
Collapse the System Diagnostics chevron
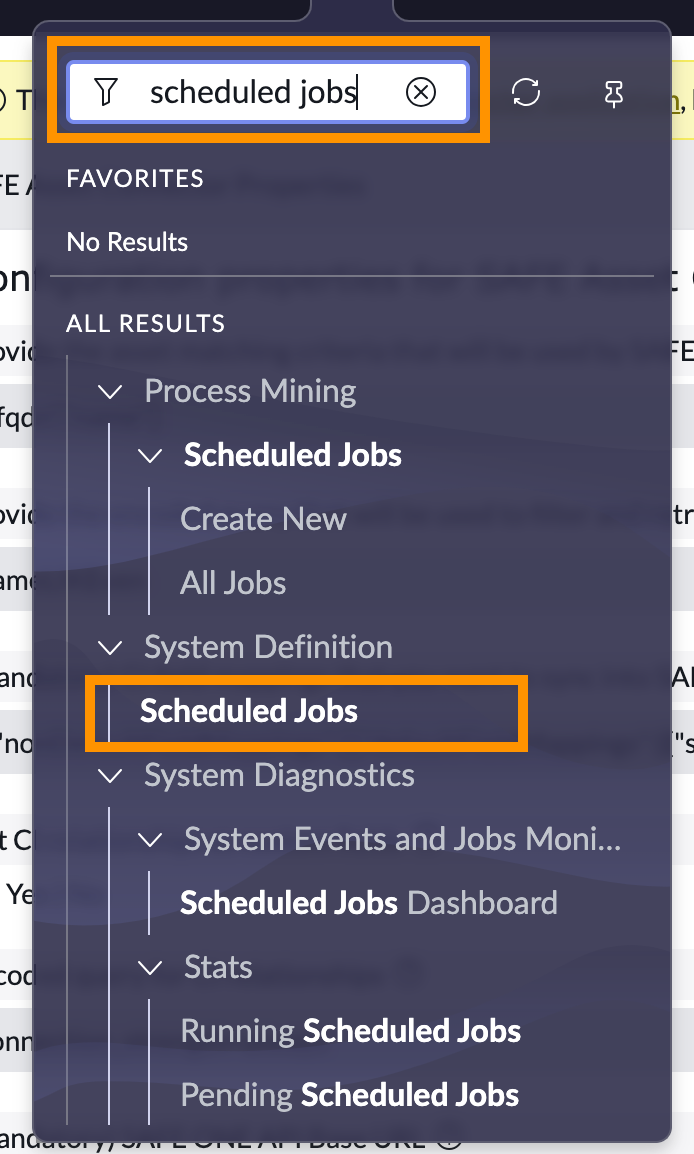click(110, 776)
